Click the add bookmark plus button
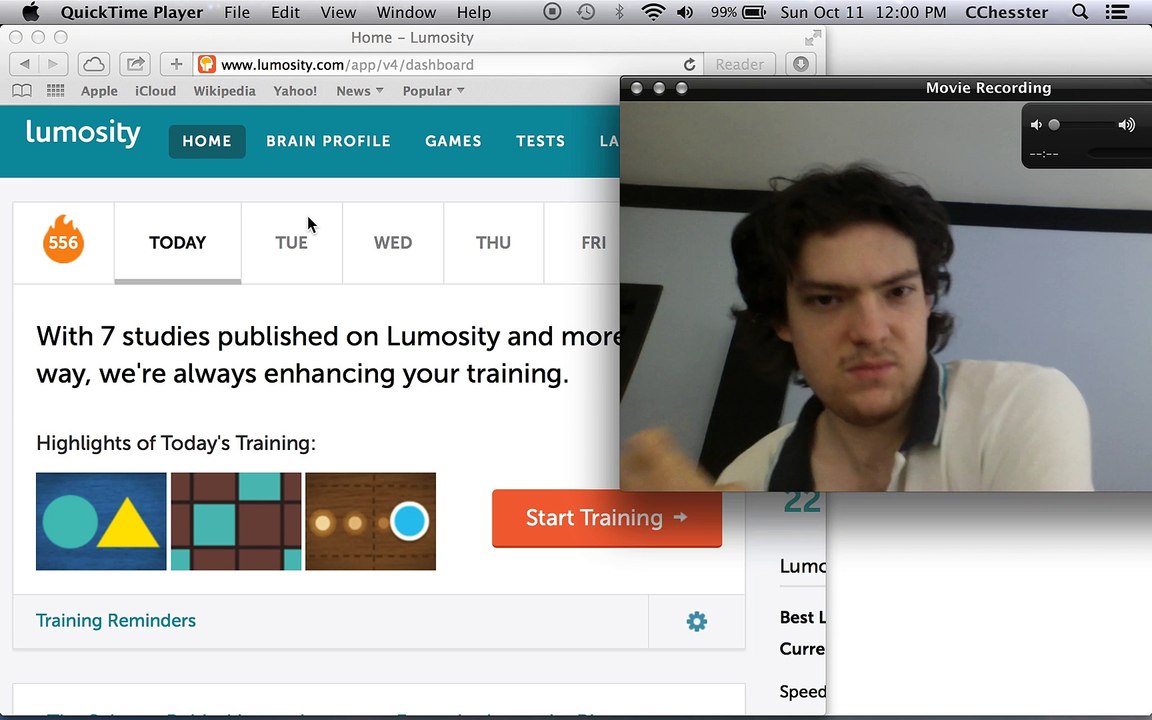This screenshot has height=720, width=1152. pyautogui.click(x=176, y=64)
